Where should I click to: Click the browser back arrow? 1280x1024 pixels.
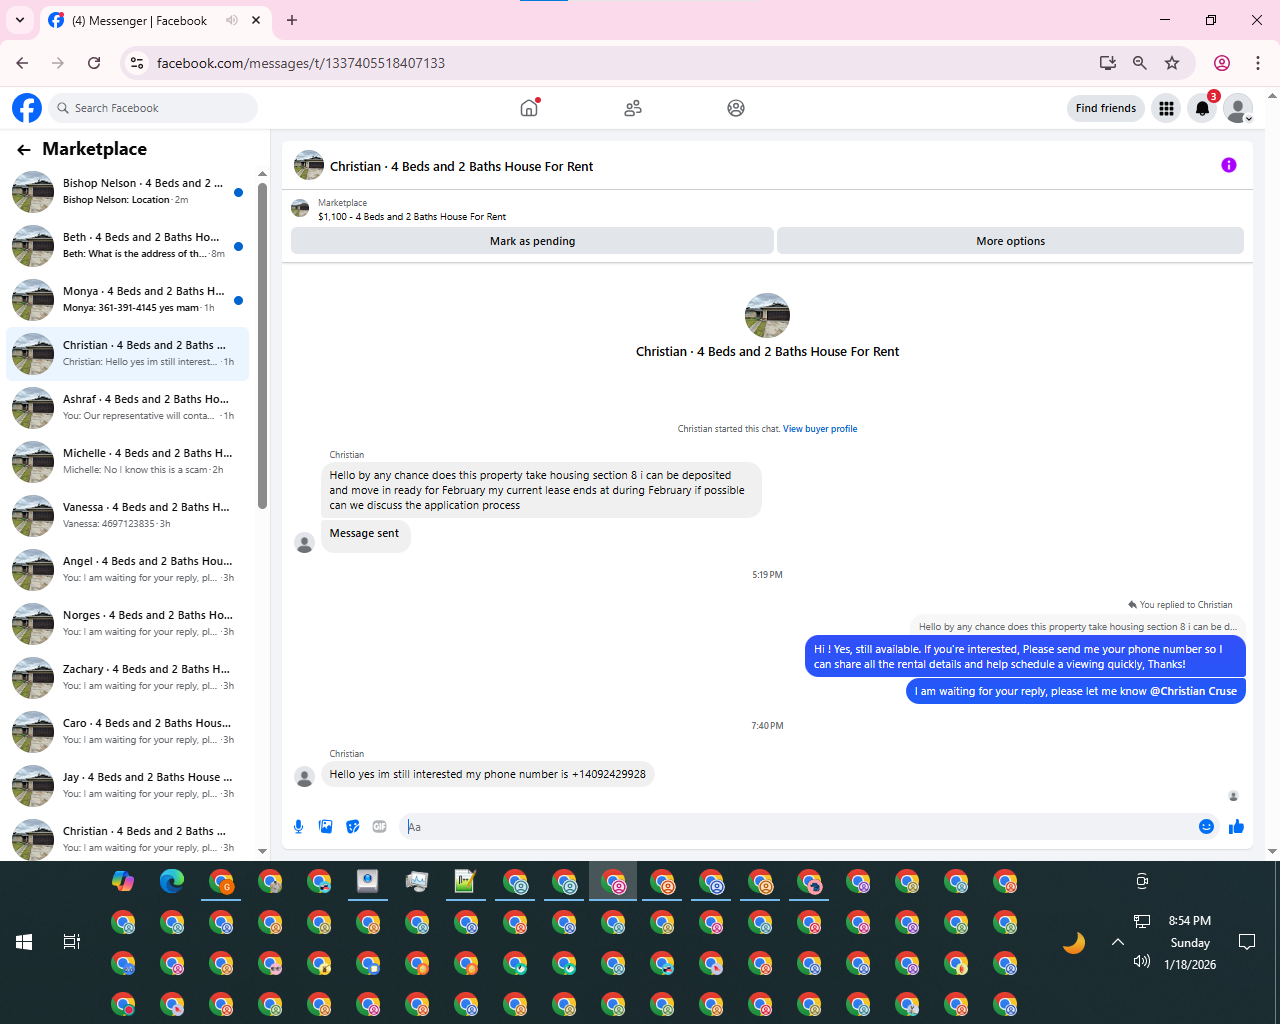click(x=22, y=63)
